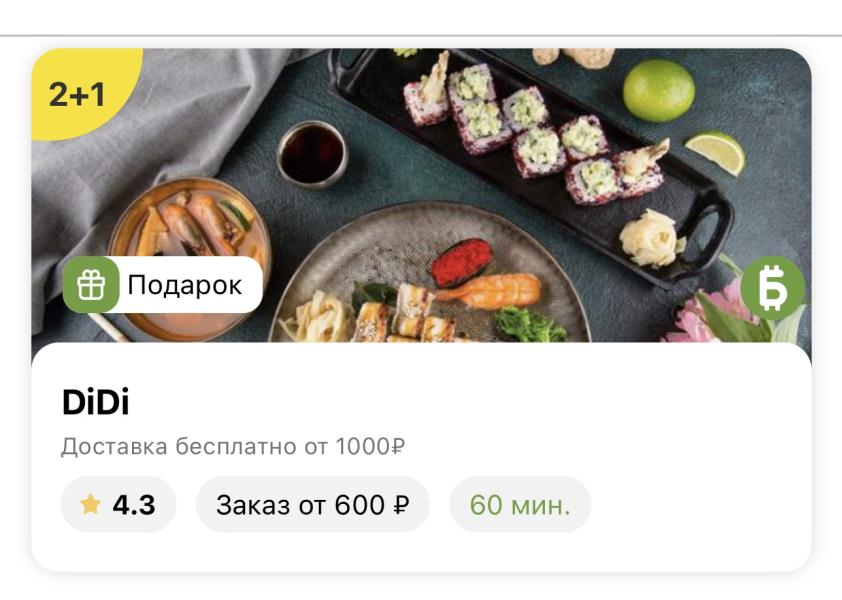This screenshot has height=600, width=842.
Task: Tap the 60 мин. delivery time chip
Action: pyautogui.click(x=520, y=504)
